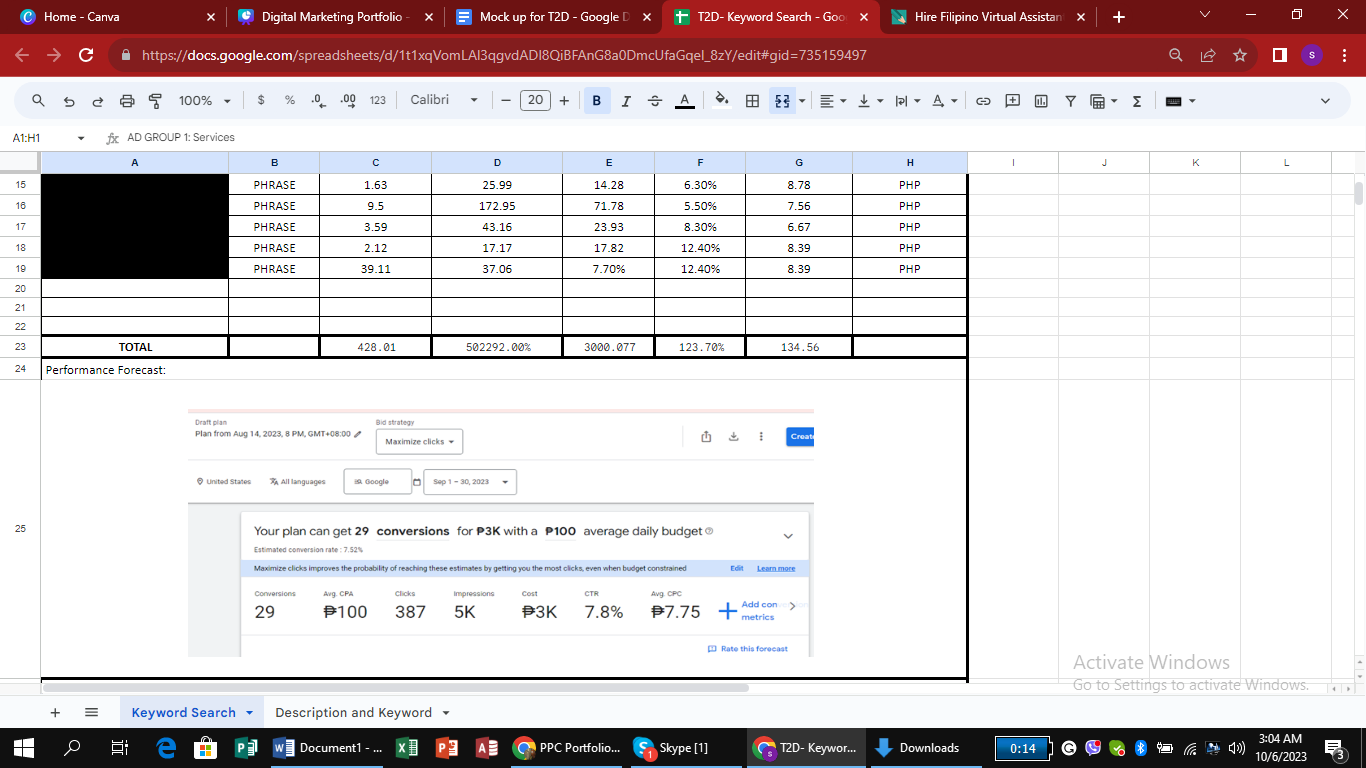
Task: Insert a link from the toolbar
Action: [x=983, y=101]
